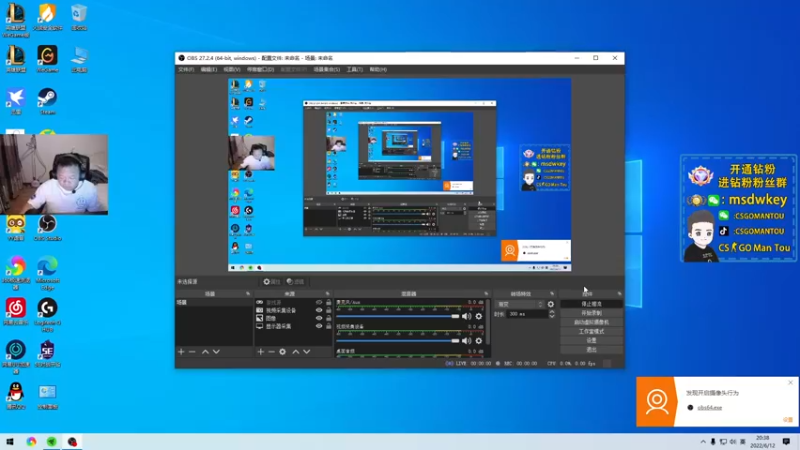
Task: Open the 视频采集设备 mixer settings gear
Action: point(479,341)
